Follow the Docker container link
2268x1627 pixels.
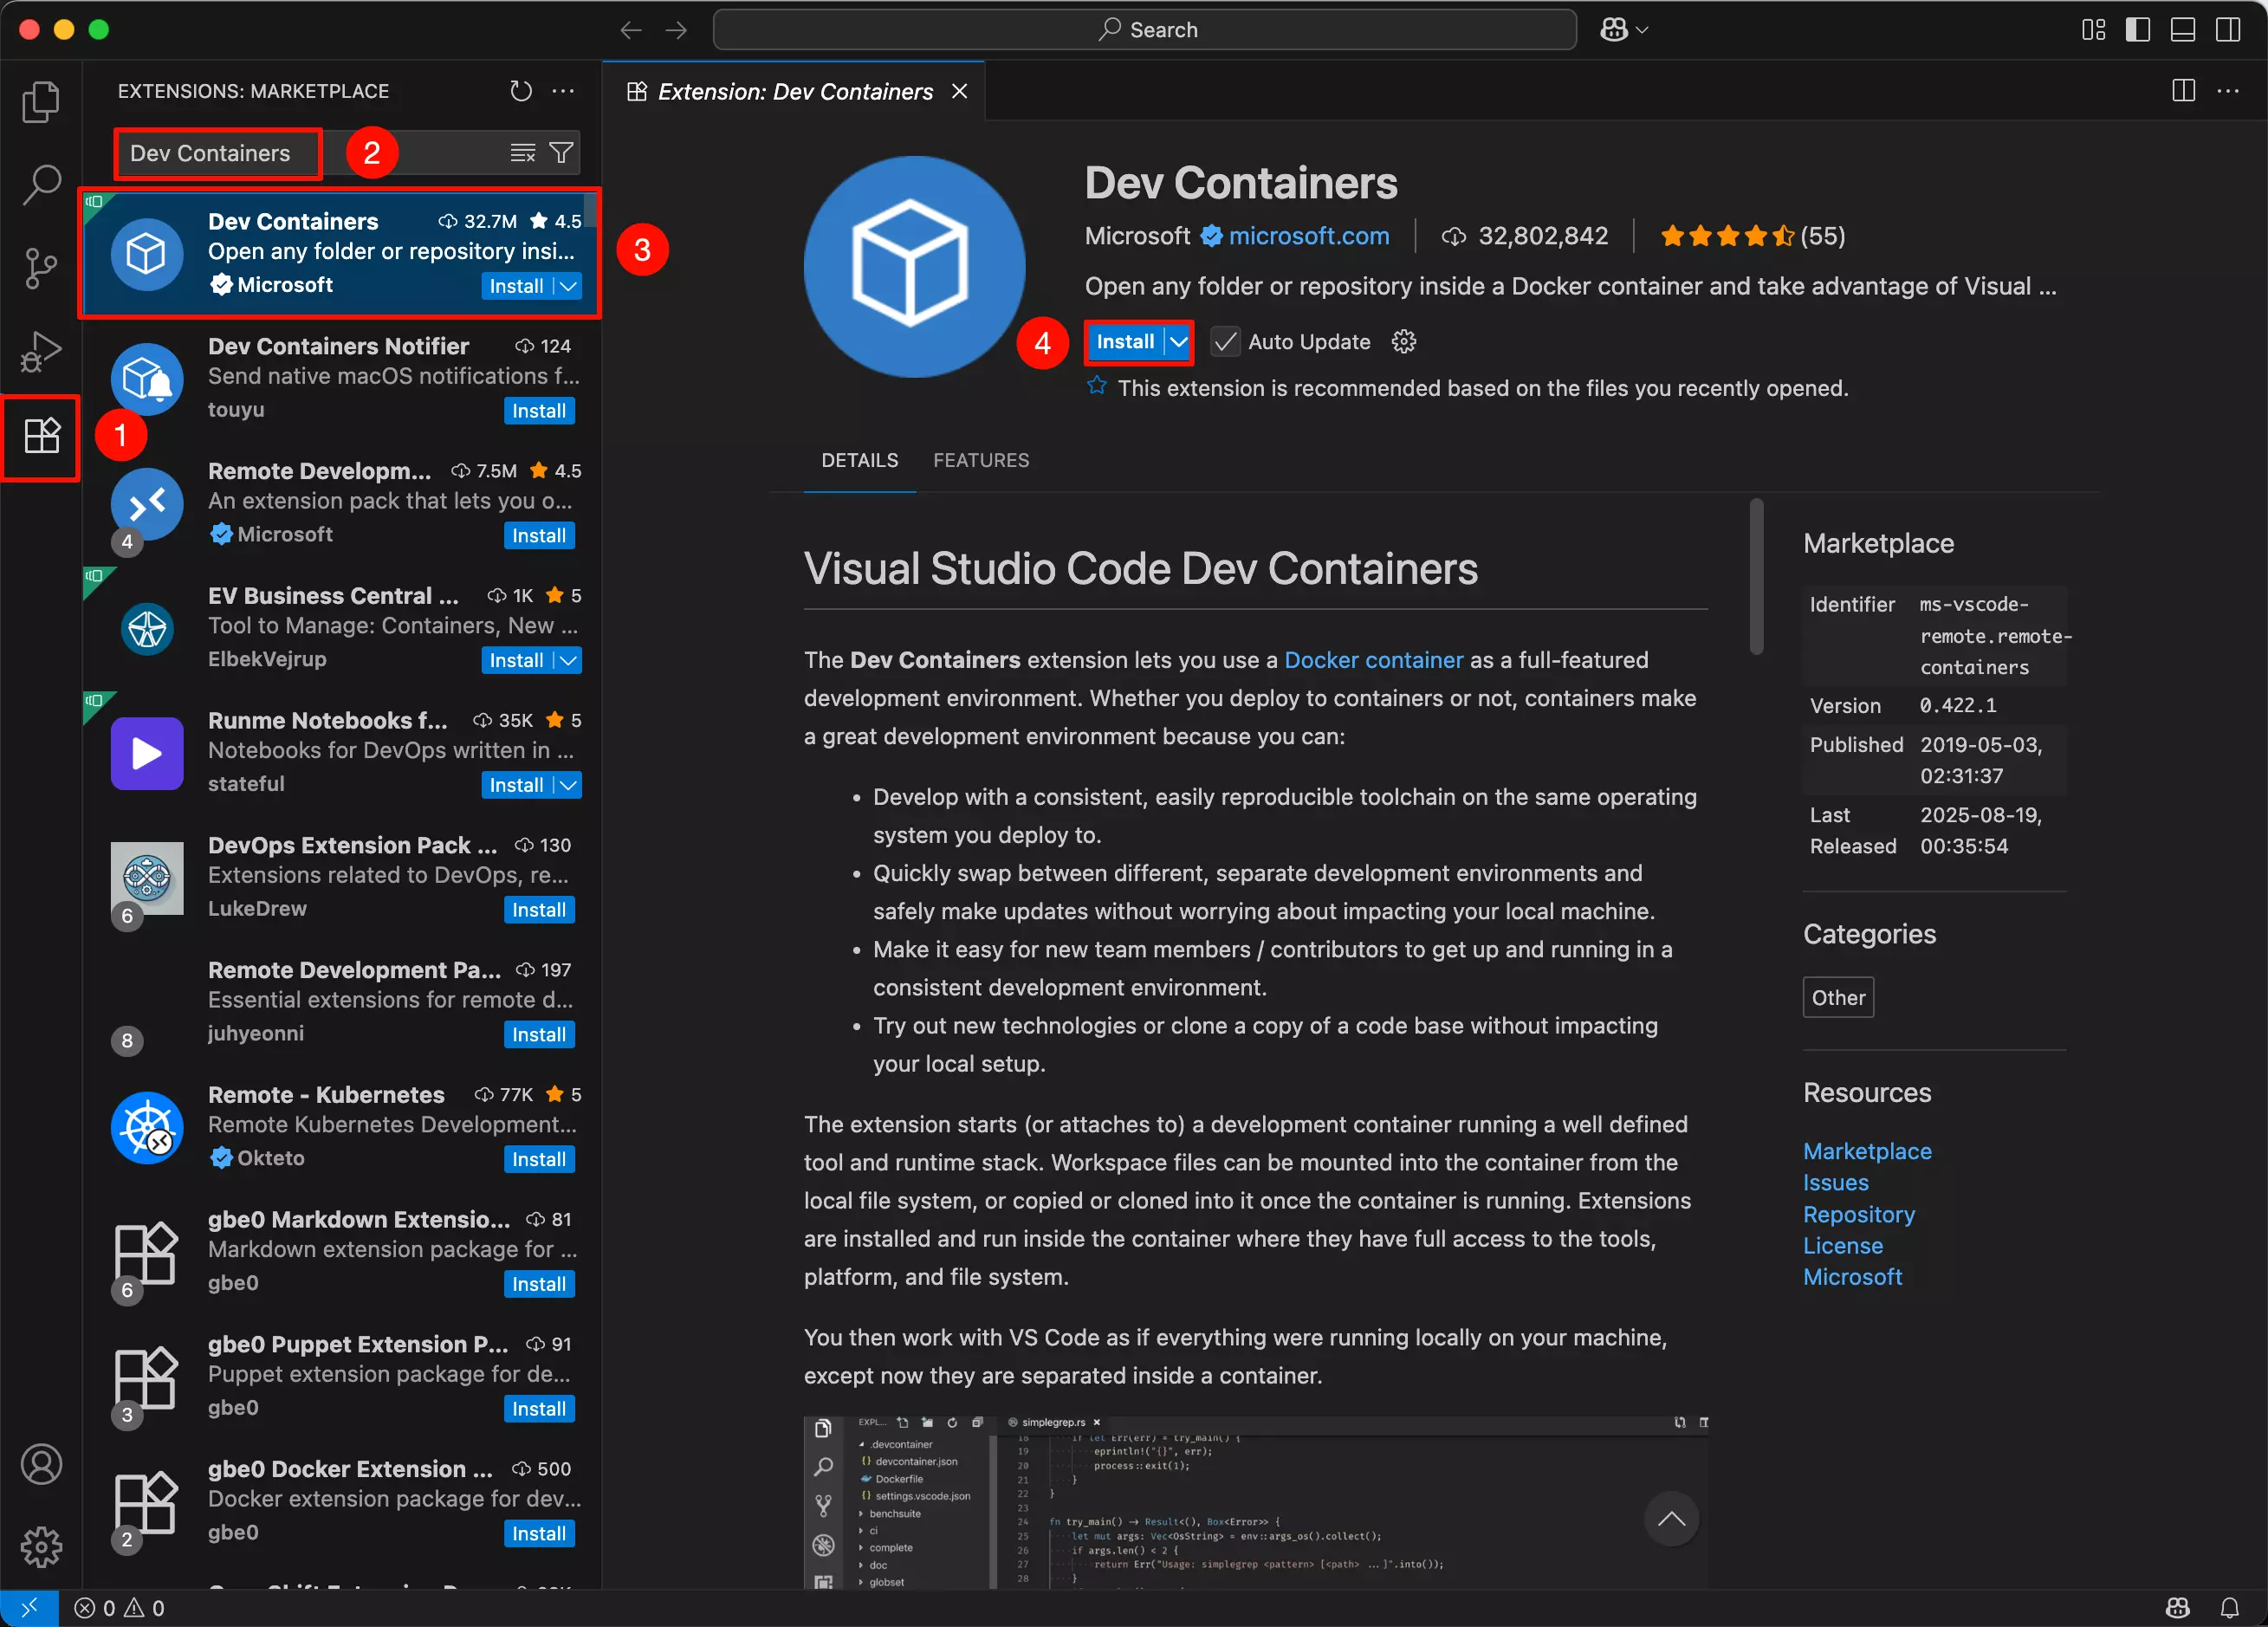1373,660
